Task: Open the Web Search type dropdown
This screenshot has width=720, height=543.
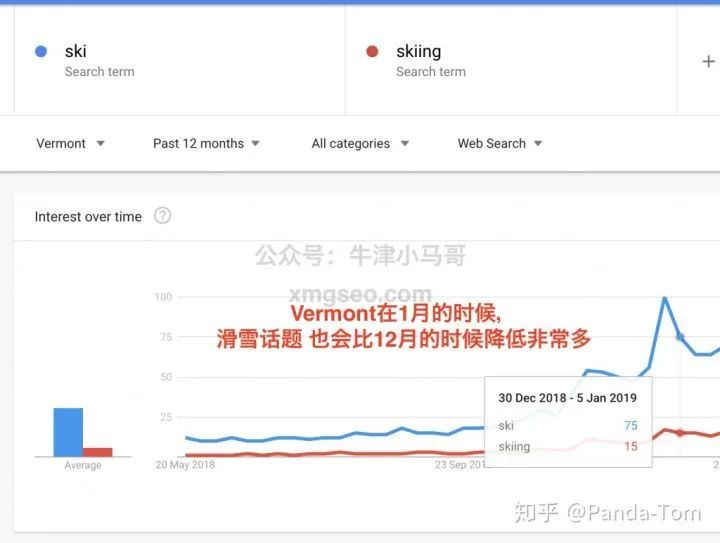Action: 500,143
